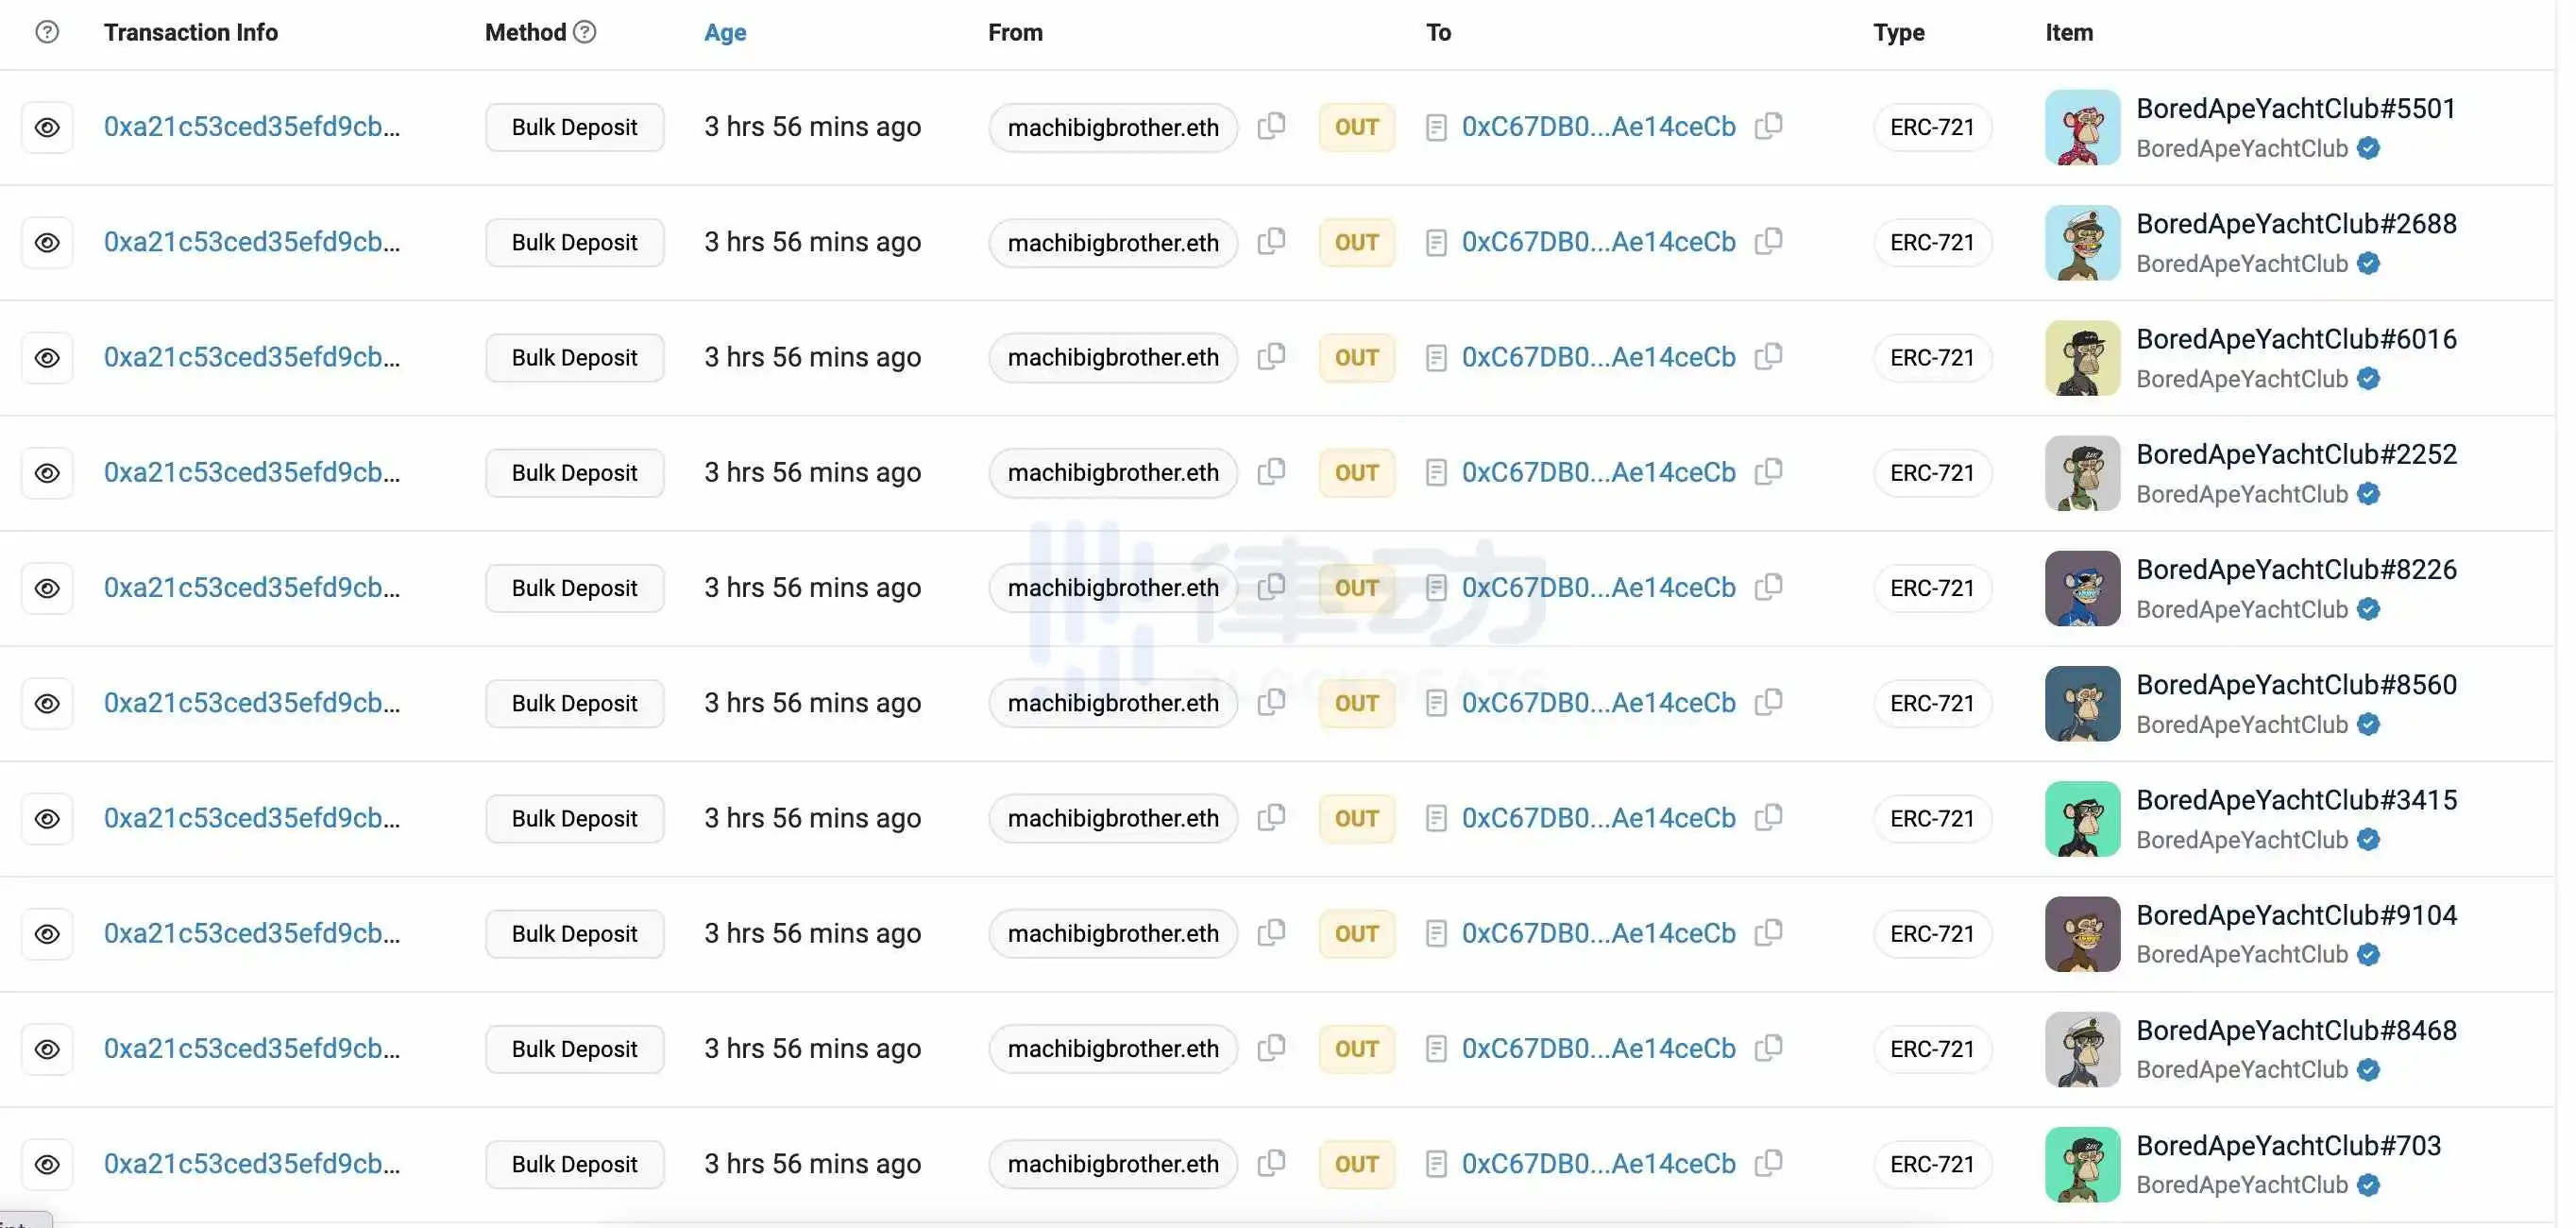
Task: Click '3 hrs 56 mins ago' in the #2252 row
Action: pyautogui.click(x=812, y=473)
